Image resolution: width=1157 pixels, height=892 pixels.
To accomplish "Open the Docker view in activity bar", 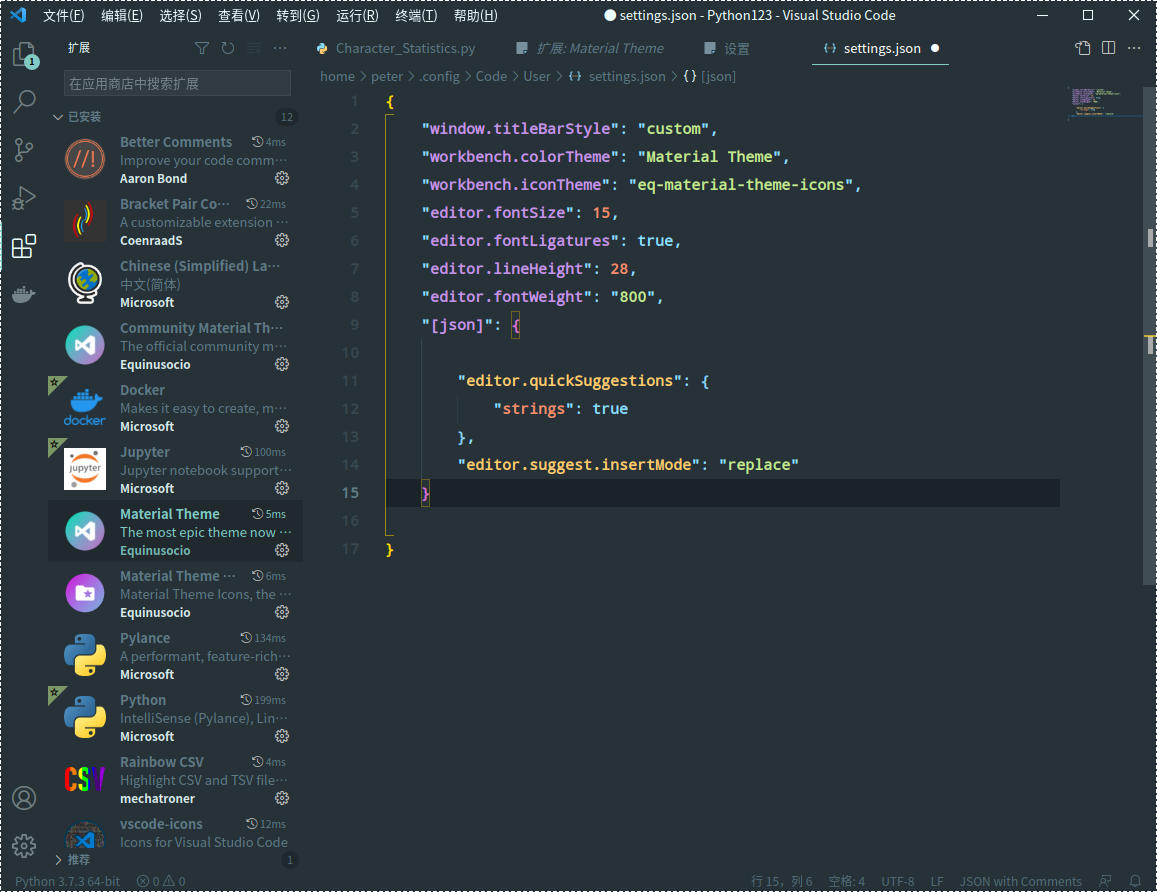I will click(x=24, y=294).
